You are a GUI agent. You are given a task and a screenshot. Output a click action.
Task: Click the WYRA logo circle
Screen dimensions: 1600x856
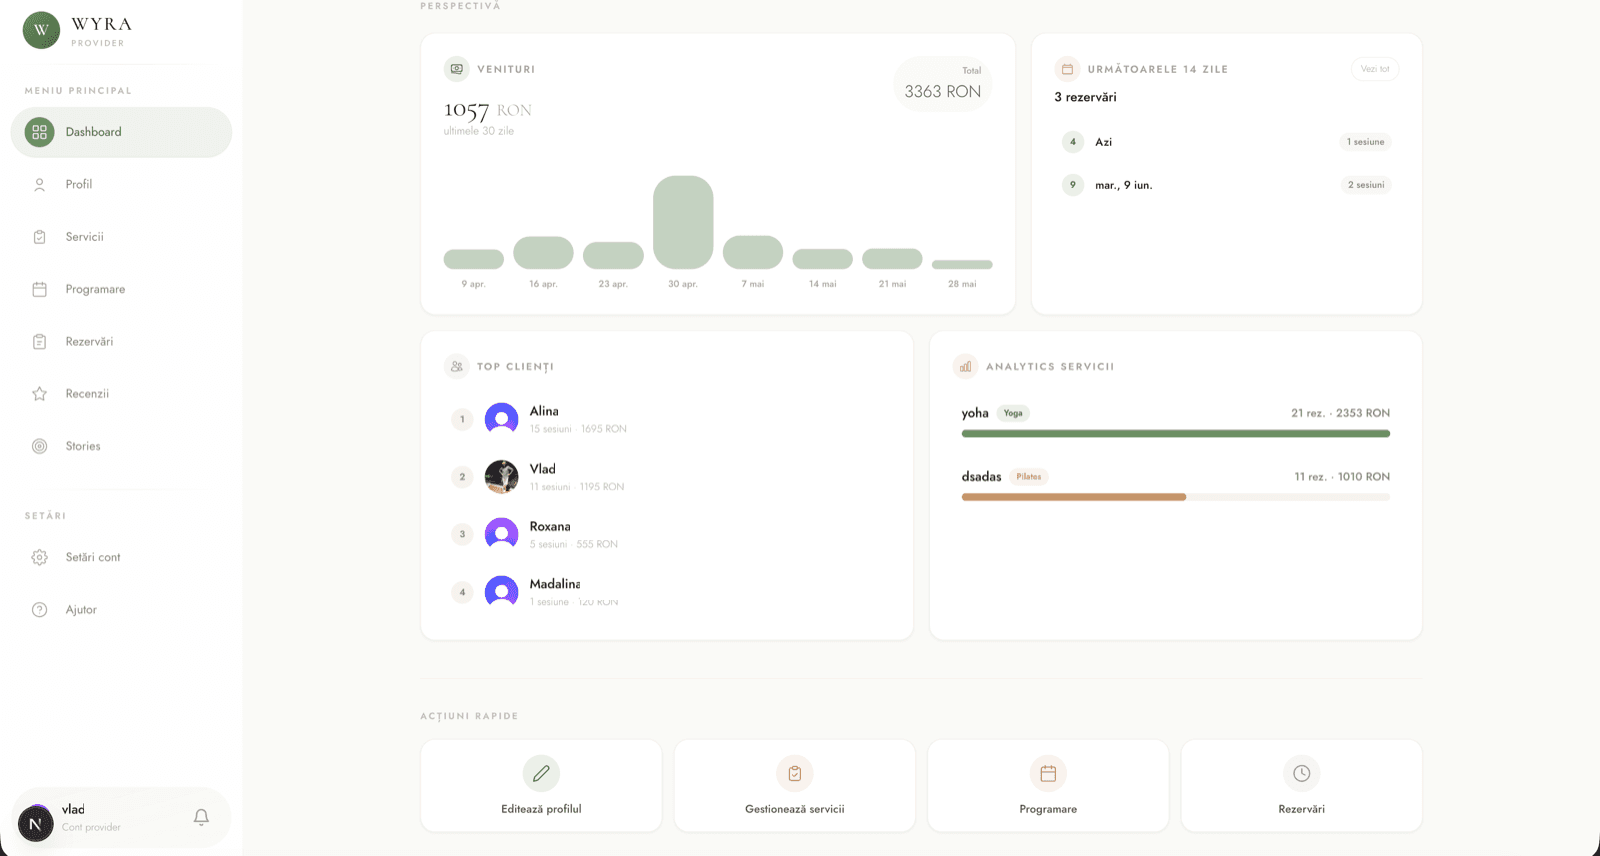[x=41, y=30]
